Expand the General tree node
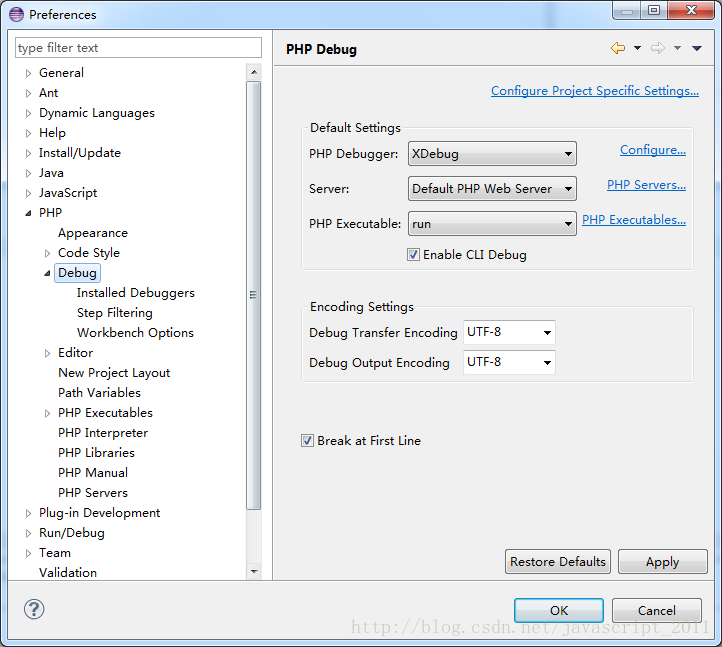 point(29,73)
